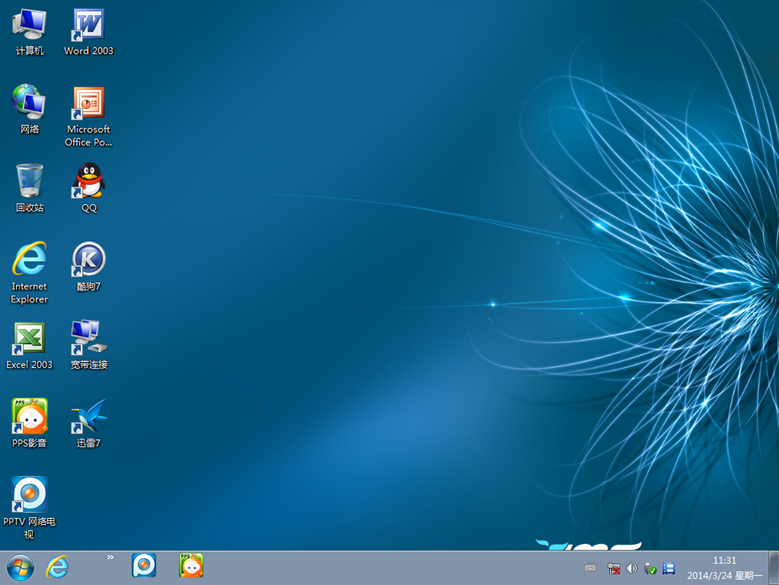Image resolution: width=779 pixels, height=585 pixels.
Task: Expand the taskbar toolbar chevron »
Action: 110,557
